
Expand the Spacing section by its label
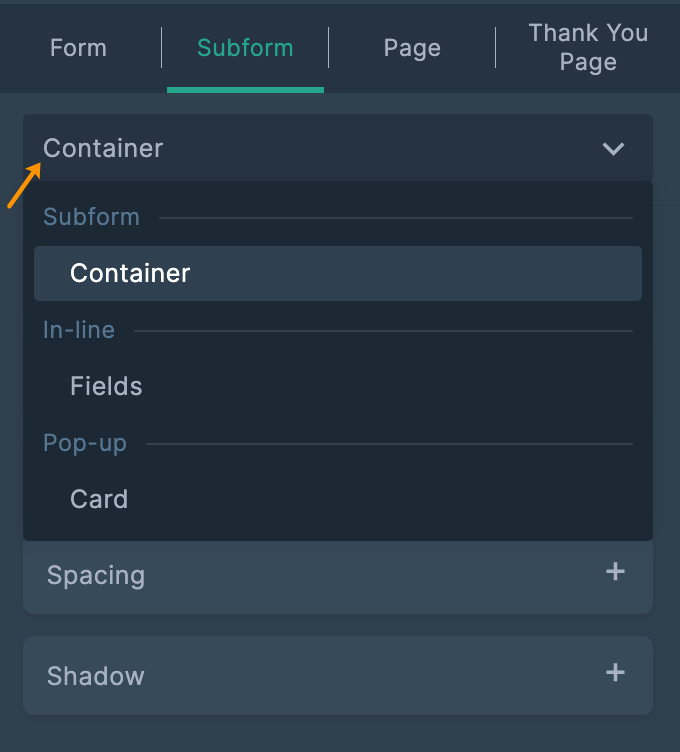coord(96,575)
